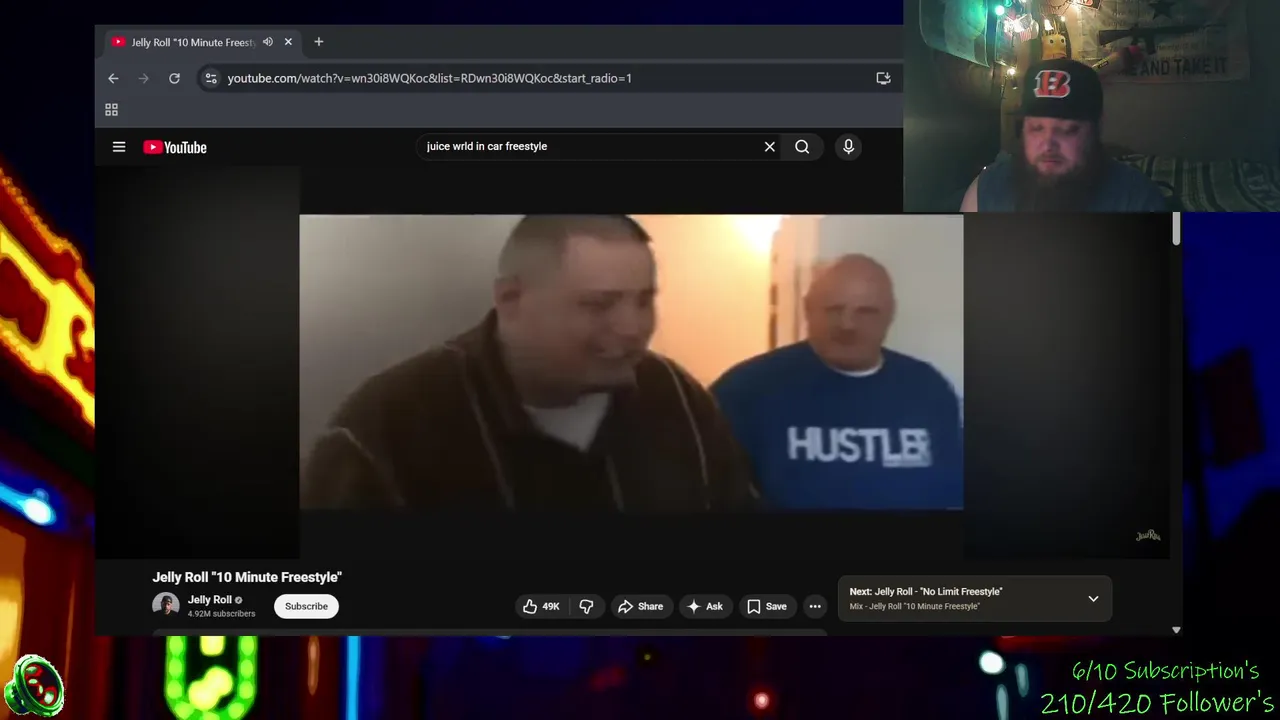Clear the search box with X

pos(770,147)
